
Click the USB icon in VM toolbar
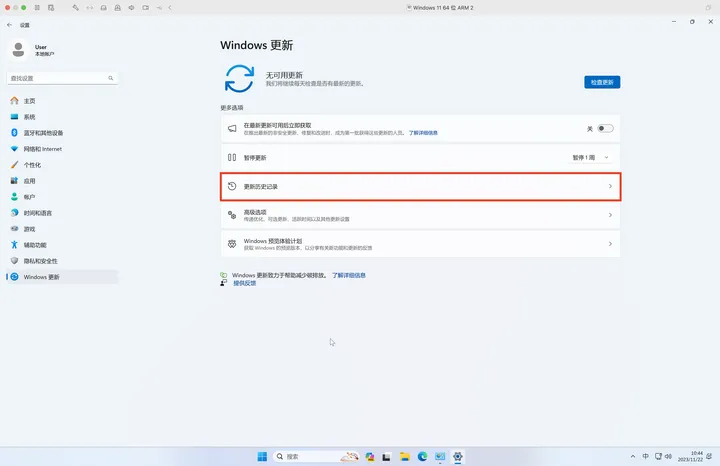[159, 8]
